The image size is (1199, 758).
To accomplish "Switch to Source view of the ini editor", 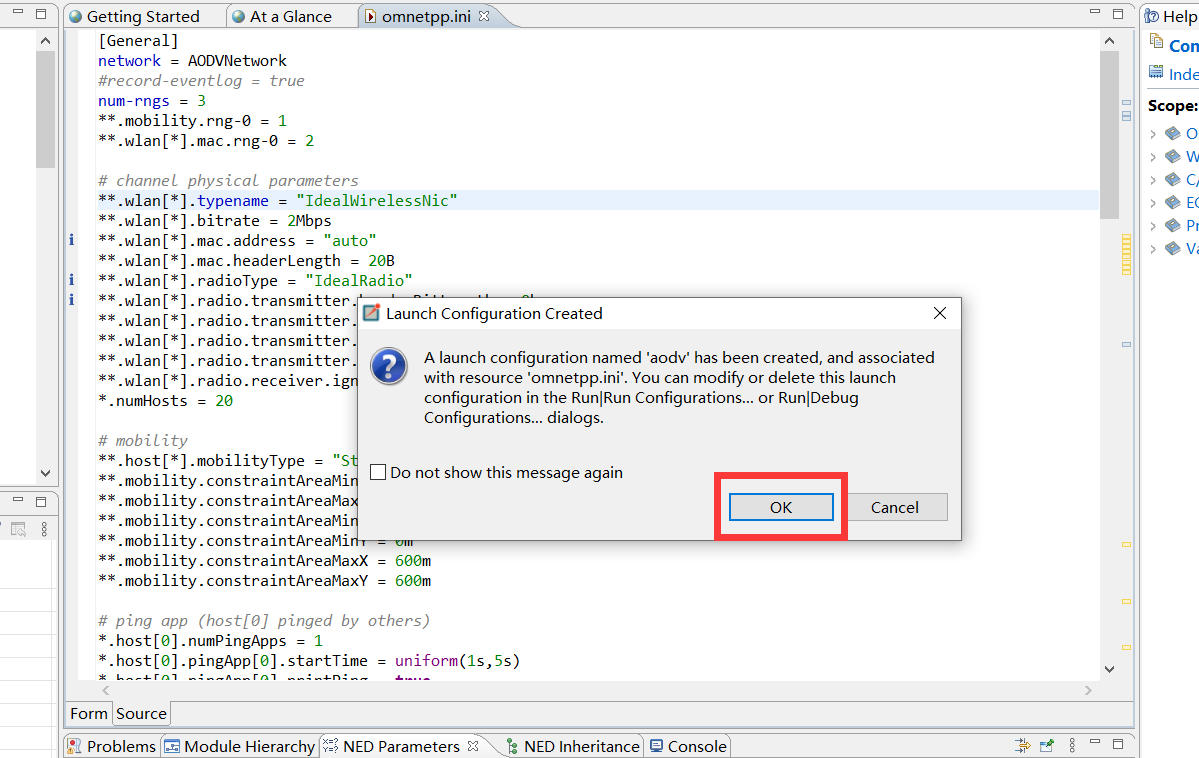I will pyautogui.click(x=141, y=714).
